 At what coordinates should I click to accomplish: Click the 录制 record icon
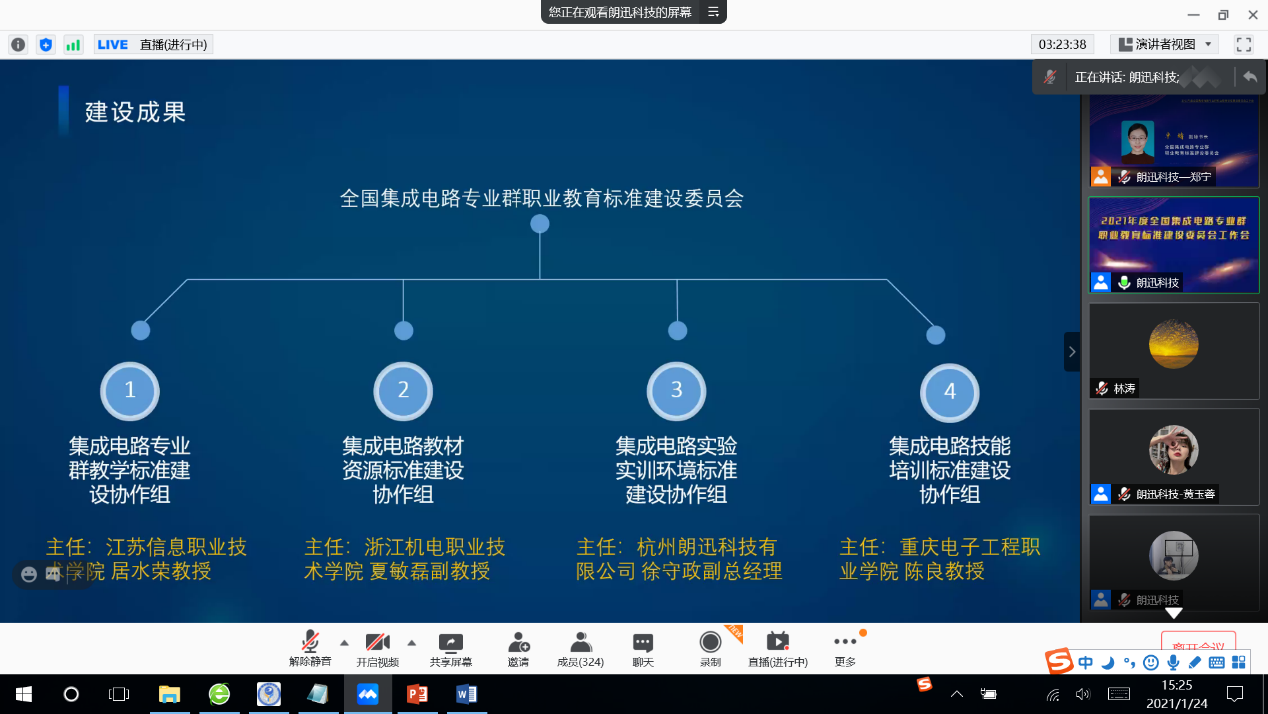coord(710,643)
